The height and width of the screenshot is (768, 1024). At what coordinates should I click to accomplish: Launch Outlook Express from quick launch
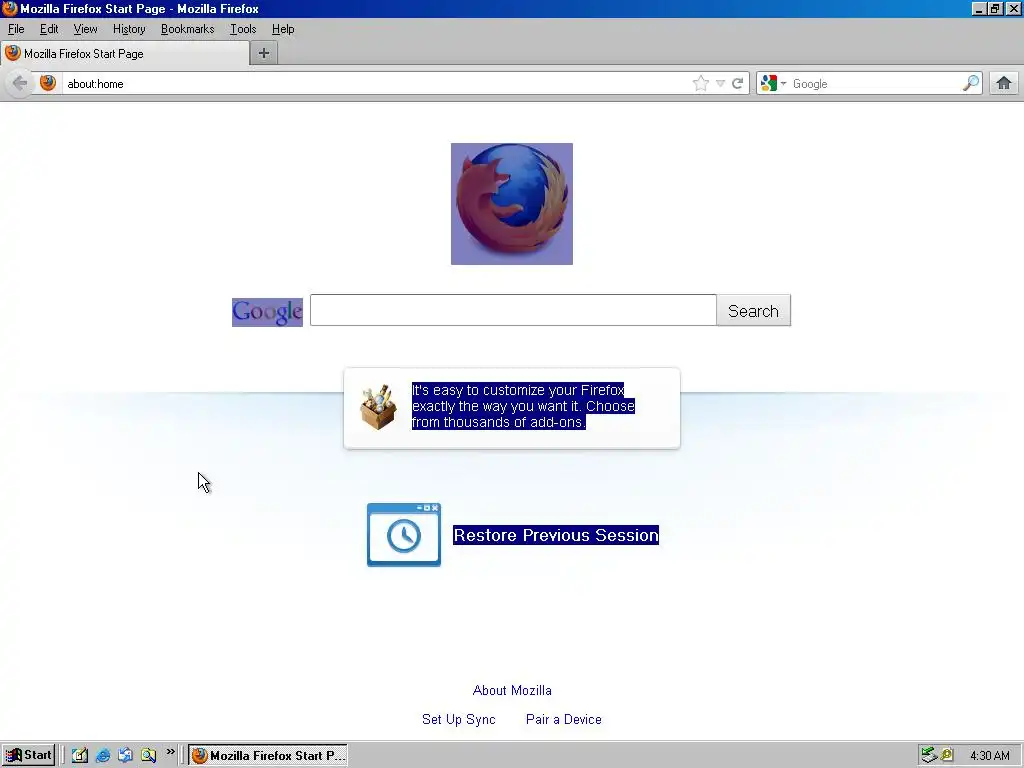pos(125,755)
